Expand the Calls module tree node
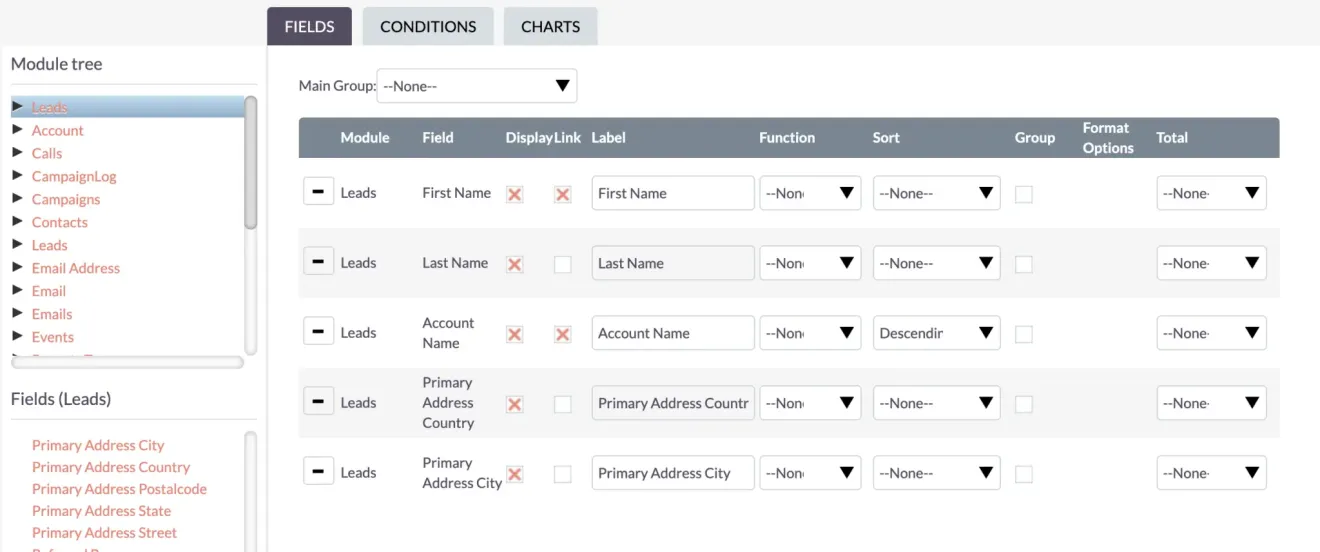1320x552 pixels. click(x=18, y=153)
